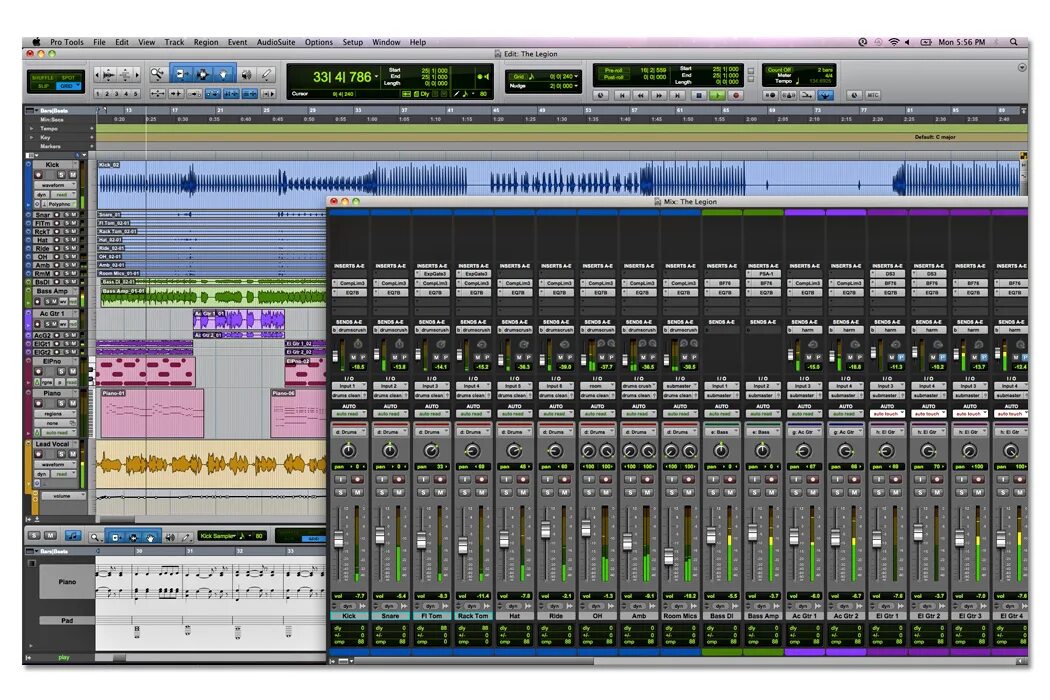Select the Scrubber speaker tool
The height and width of the screenshot is (700, 1050).
pos(246,74)
